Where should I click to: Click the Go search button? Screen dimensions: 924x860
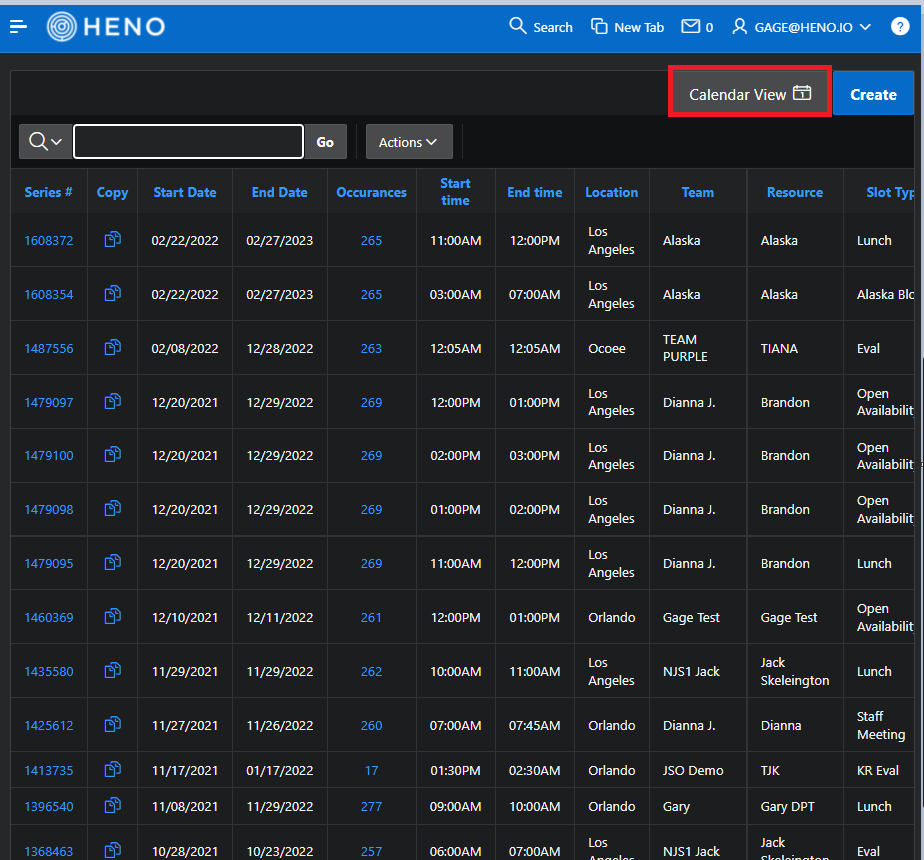pyautogui.click(x=325, y=142)
